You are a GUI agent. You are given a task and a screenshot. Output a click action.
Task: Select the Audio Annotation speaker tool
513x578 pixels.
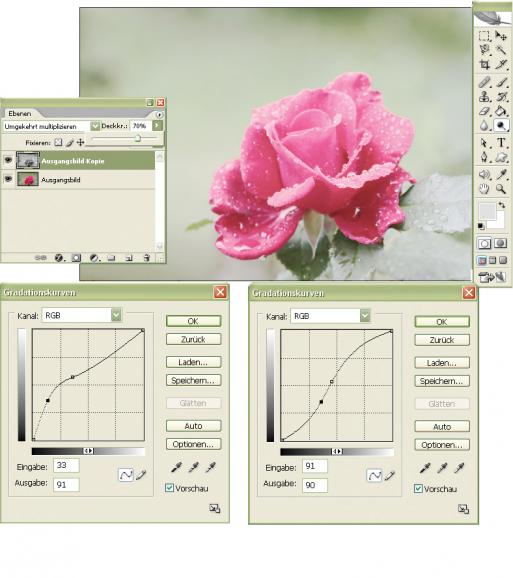[484, 174]
